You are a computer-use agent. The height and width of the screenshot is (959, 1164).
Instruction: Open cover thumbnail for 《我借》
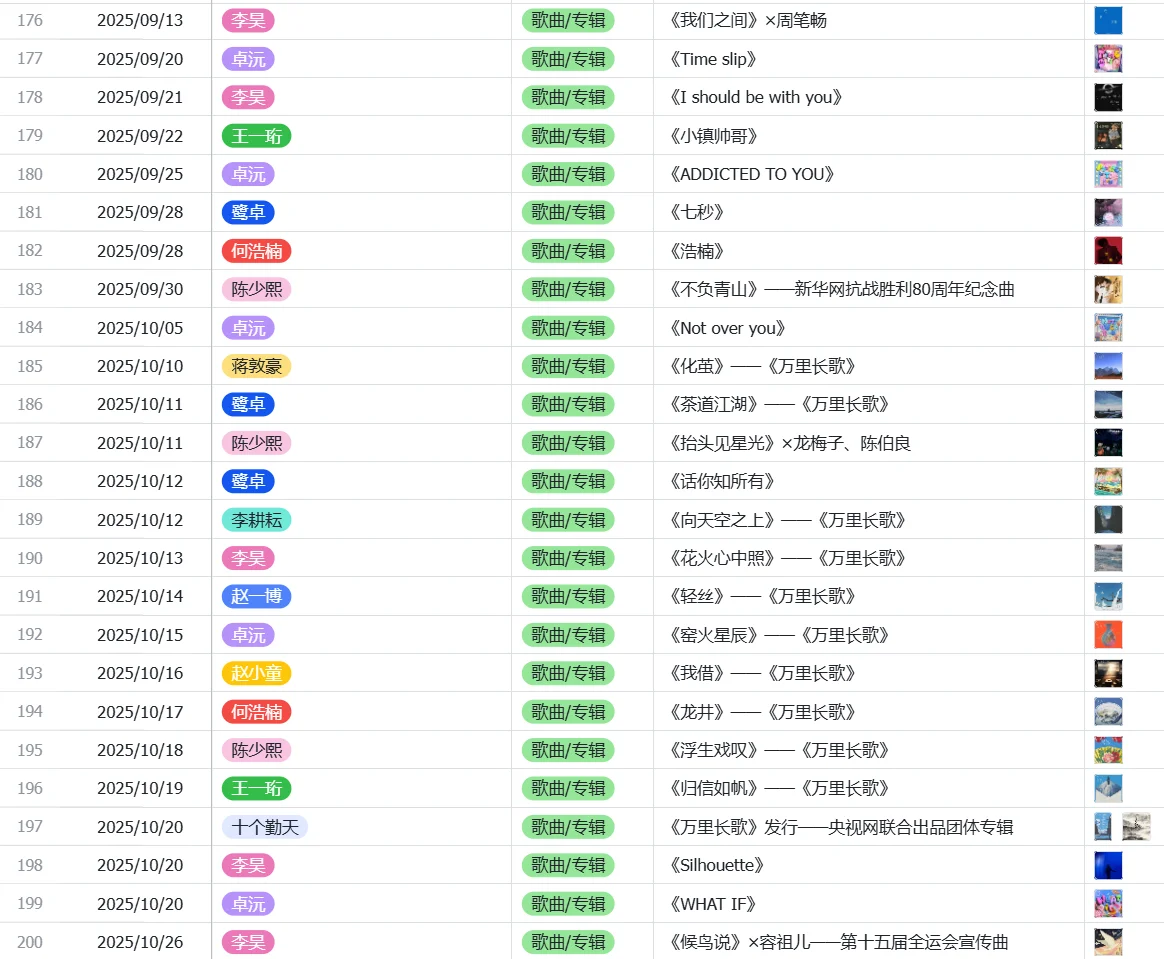(x=1108, y=673)
